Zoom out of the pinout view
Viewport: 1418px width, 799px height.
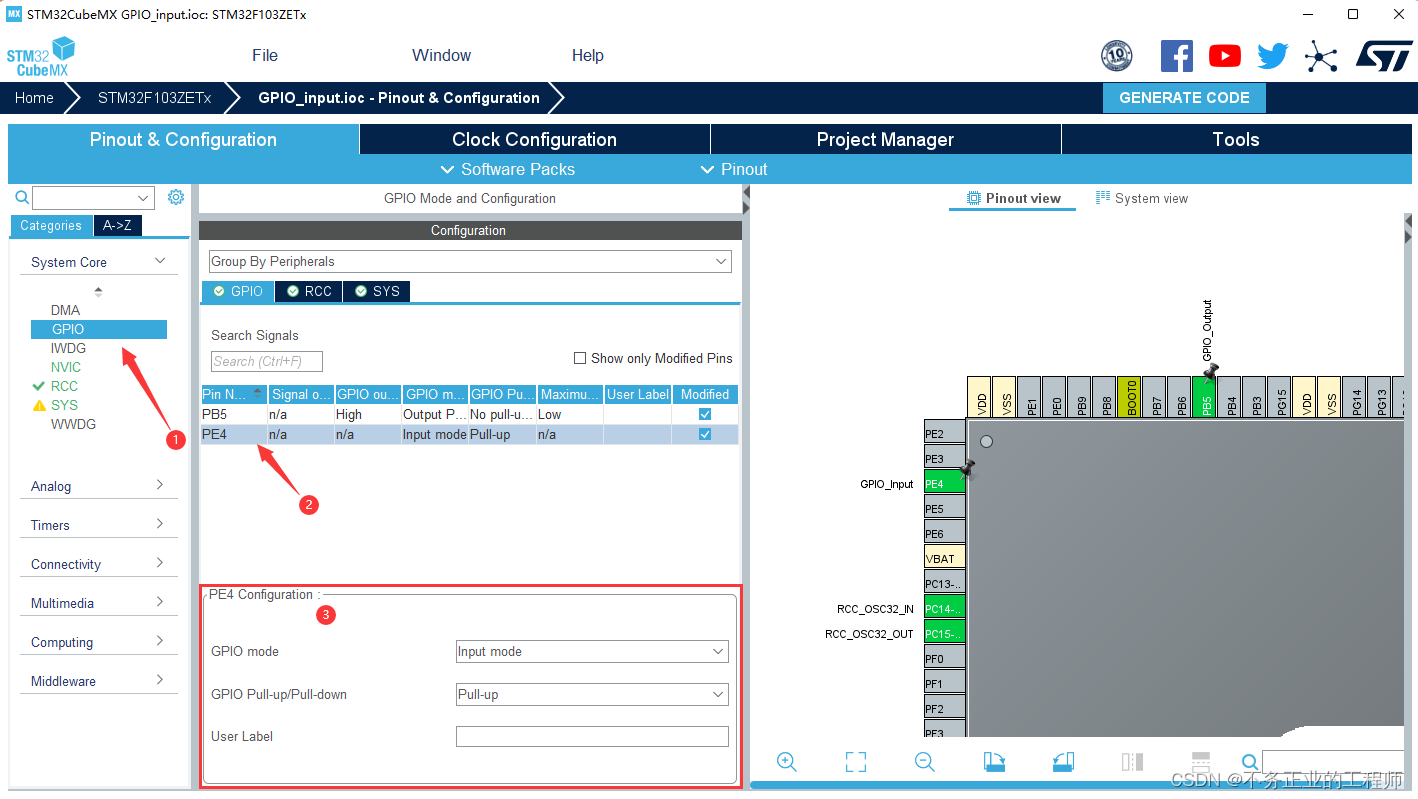coord(925,762)
